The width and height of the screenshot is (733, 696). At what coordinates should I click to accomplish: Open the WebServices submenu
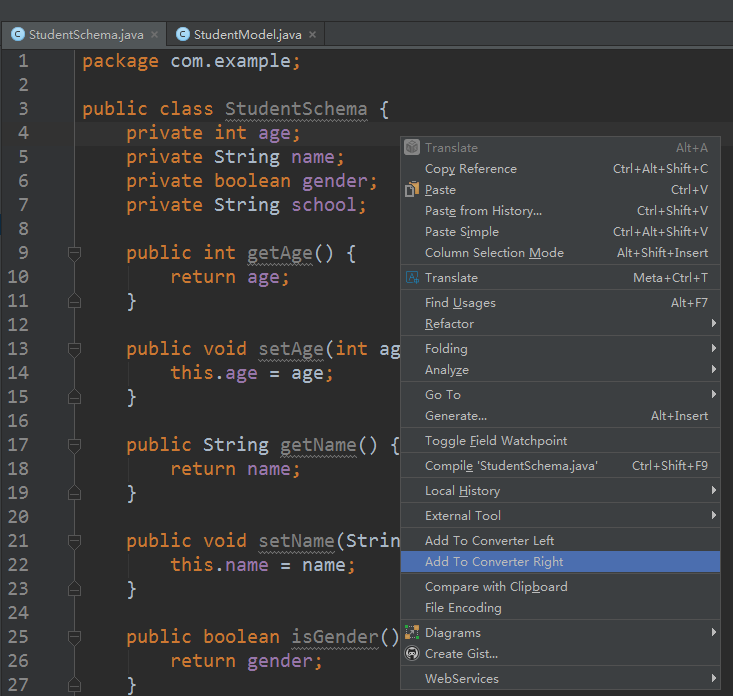pyautogui.click(x=560, y=678)
